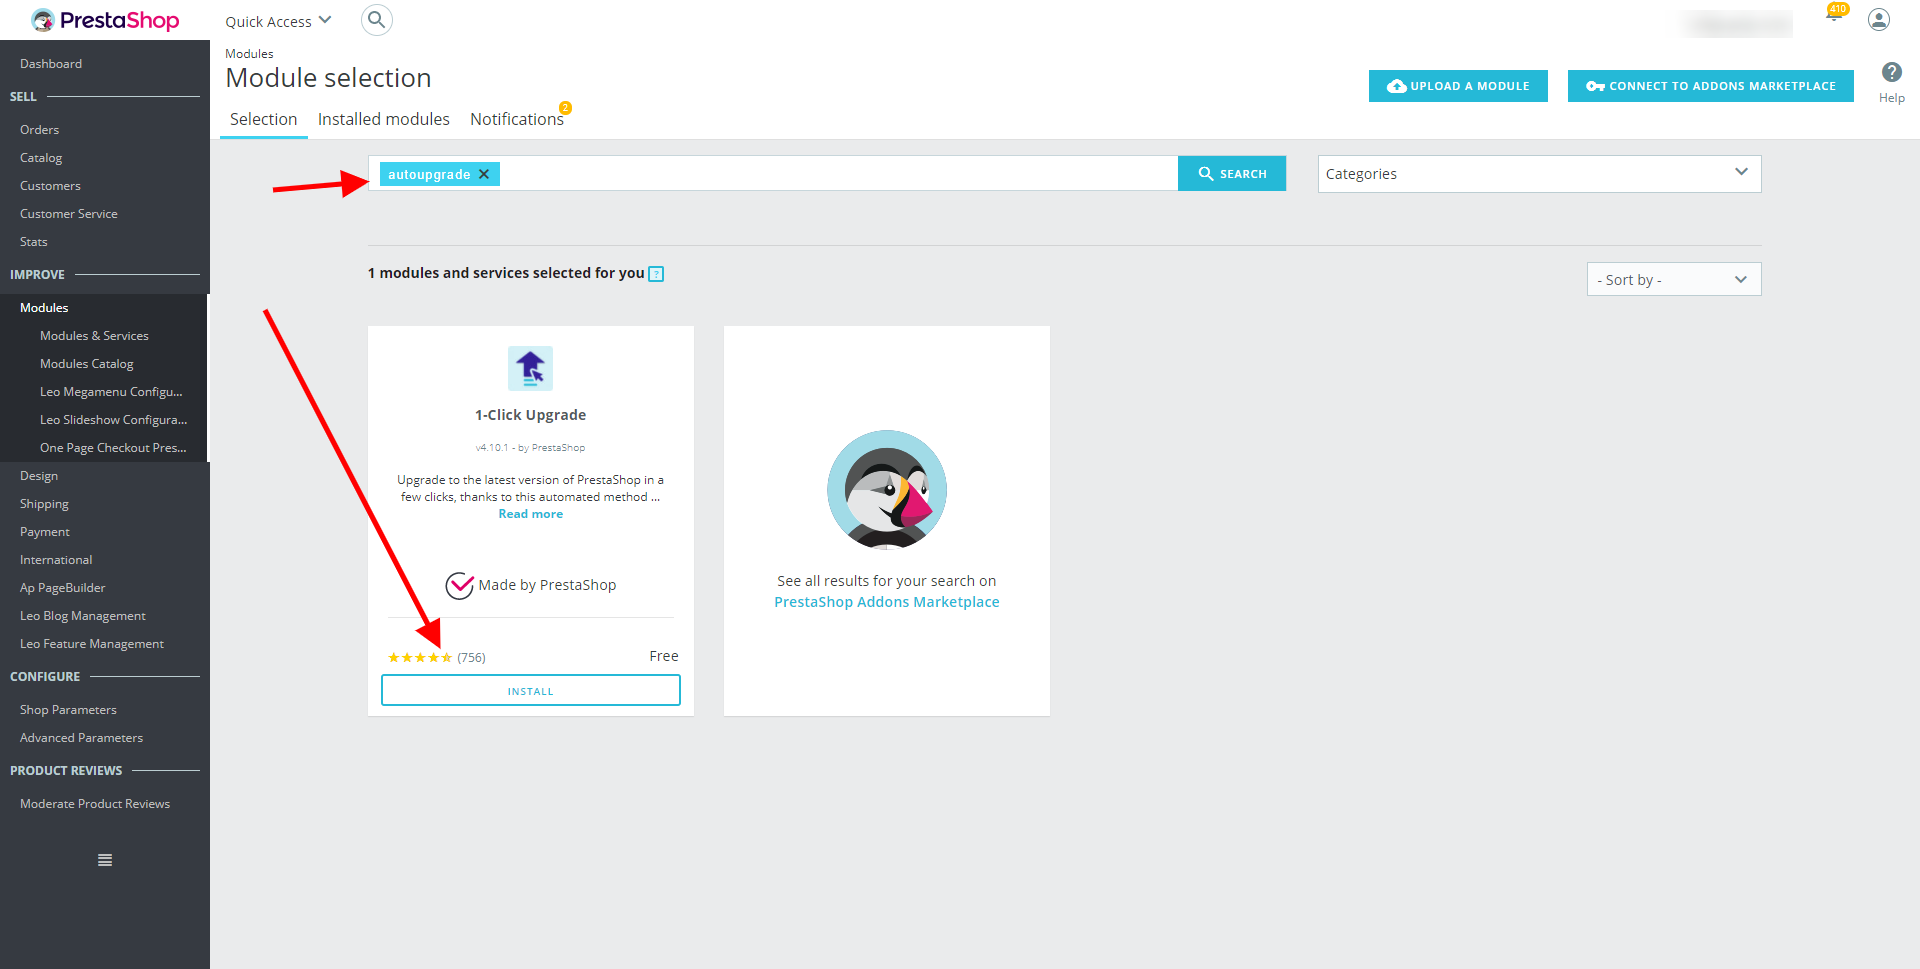
Task: Open One Page Checkout submenu item
Action: coord(113,448)
